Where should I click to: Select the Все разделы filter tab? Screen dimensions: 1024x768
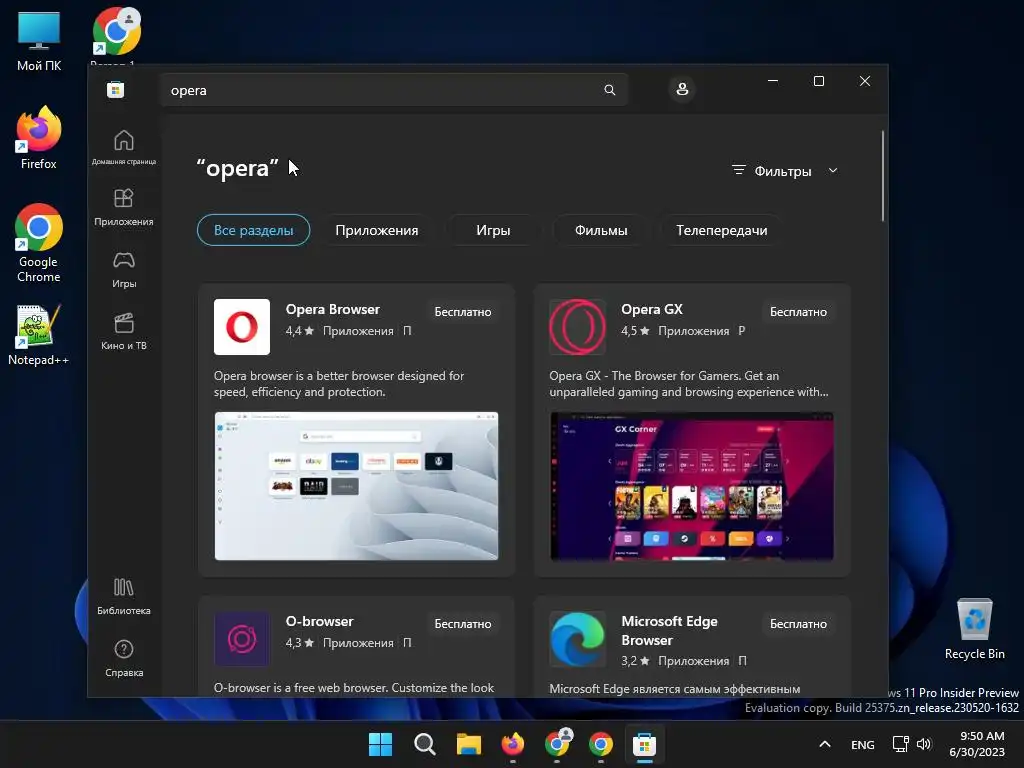click(x=253, y=230)
